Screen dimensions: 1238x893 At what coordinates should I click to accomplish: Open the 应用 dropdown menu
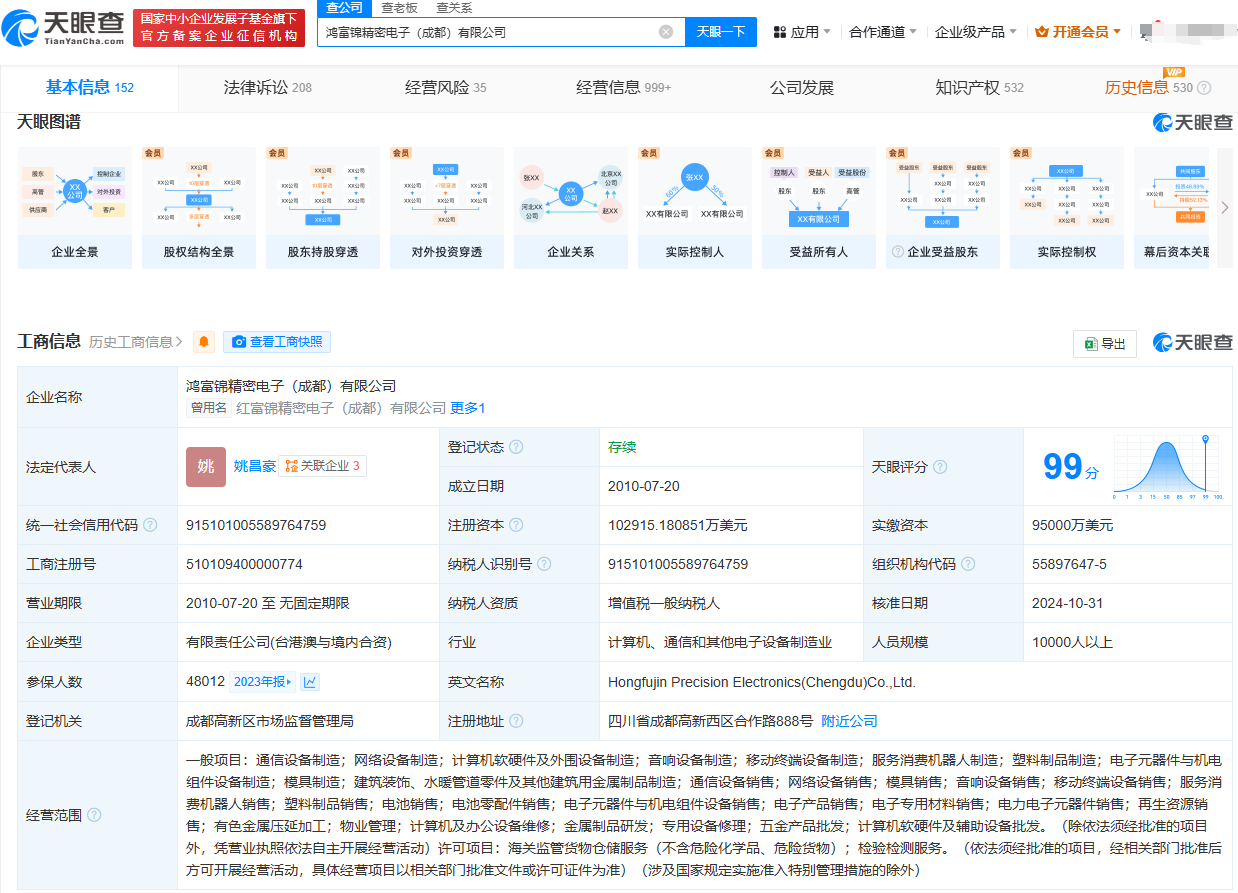click(x=802, y=32)
